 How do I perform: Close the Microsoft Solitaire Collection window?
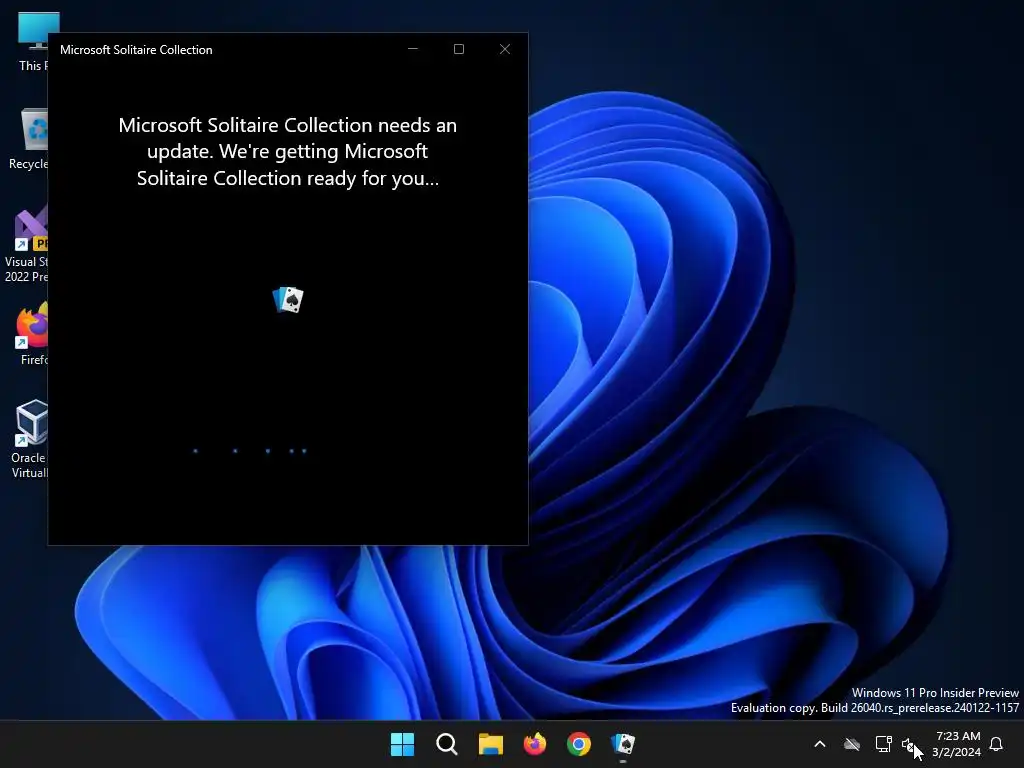(x=505, y=49)
